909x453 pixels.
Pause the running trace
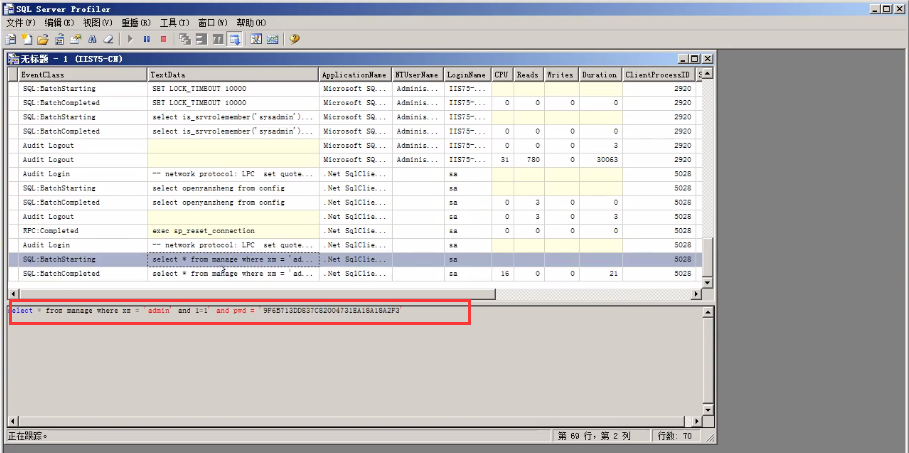(x=147, y=39)
